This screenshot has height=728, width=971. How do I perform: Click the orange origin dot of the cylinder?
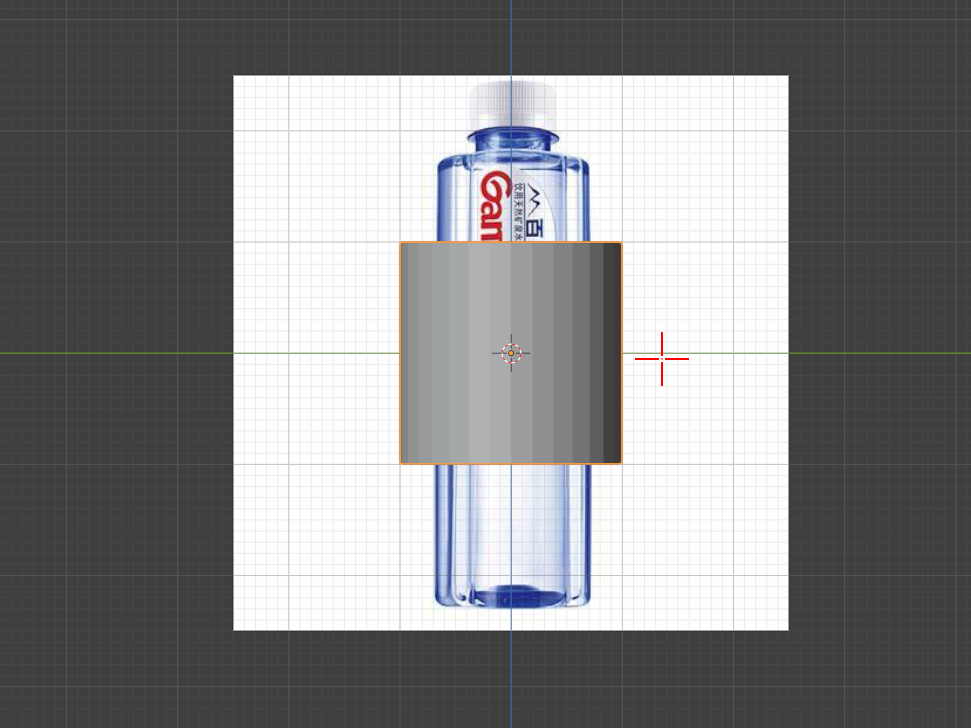(x=511, y=353)
